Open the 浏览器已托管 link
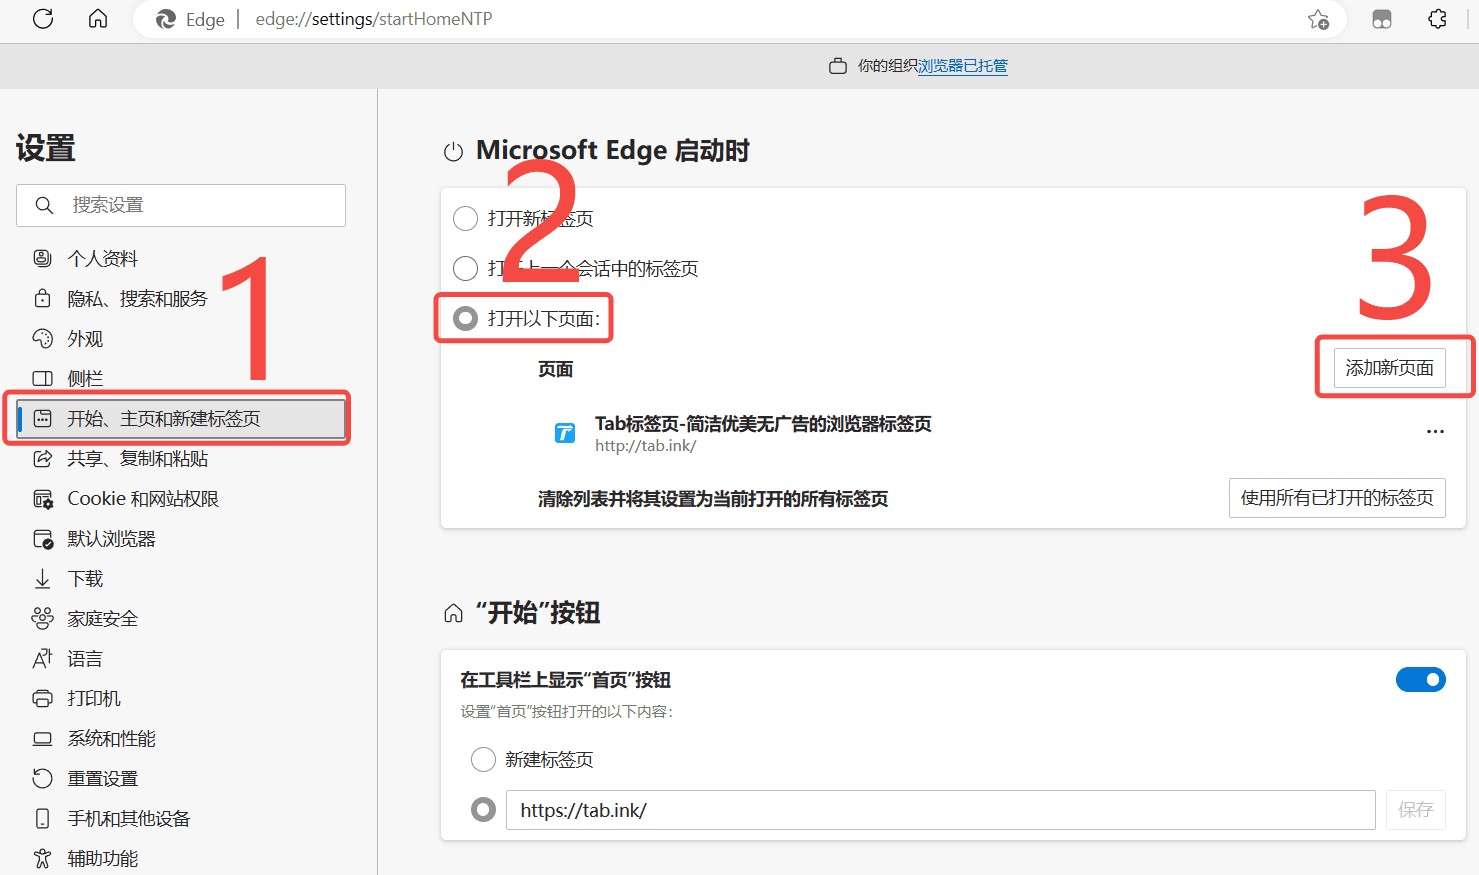1479x875 pixels. coord(962,66)
